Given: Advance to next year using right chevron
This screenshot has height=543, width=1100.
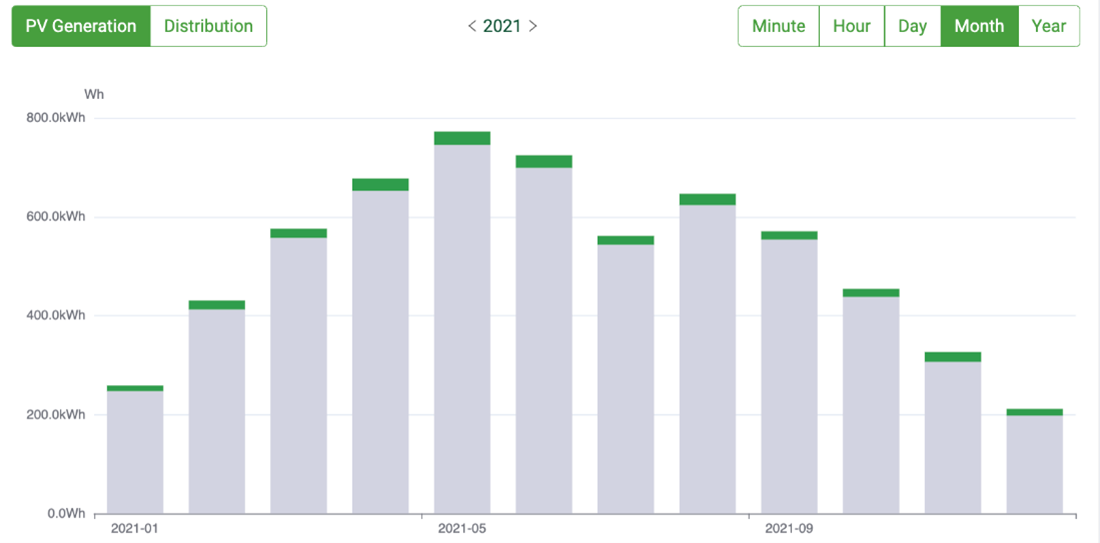Looking at the screenshot, I should click(533, 26).
